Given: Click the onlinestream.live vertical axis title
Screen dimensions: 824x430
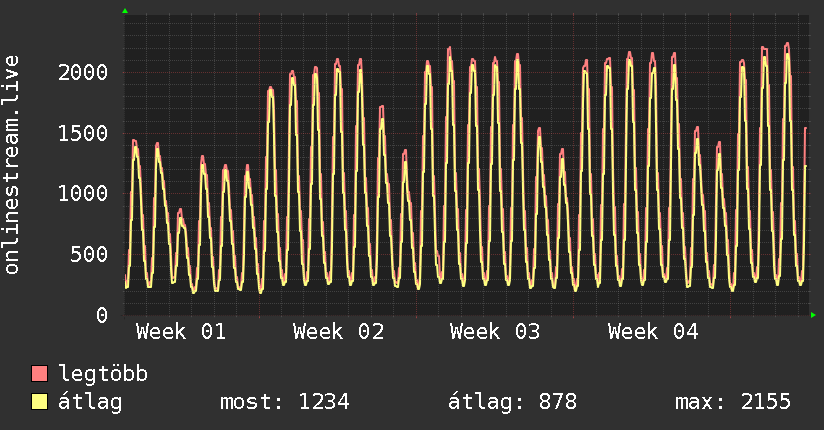Looking at the screenshot, I should pos(12,166).
